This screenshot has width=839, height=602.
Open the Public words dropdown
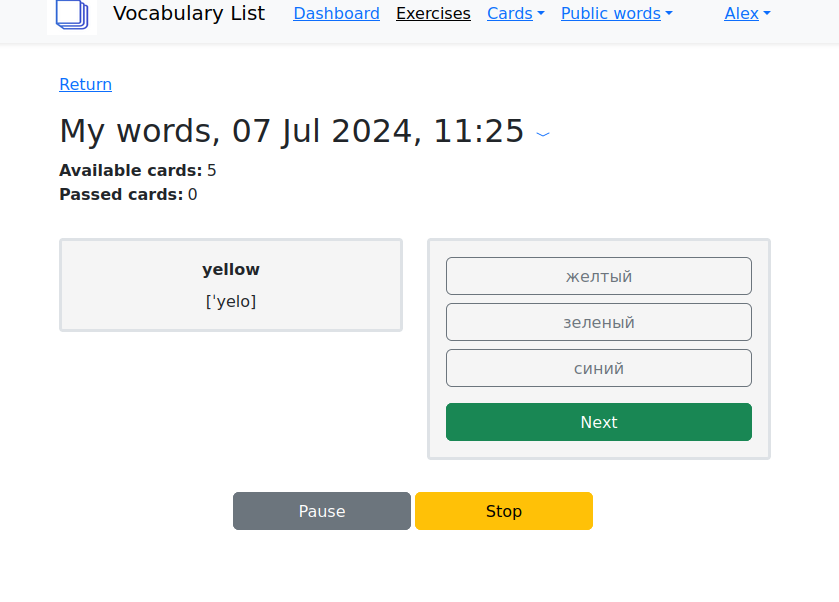pyautogui.click(x=616, y=14)
